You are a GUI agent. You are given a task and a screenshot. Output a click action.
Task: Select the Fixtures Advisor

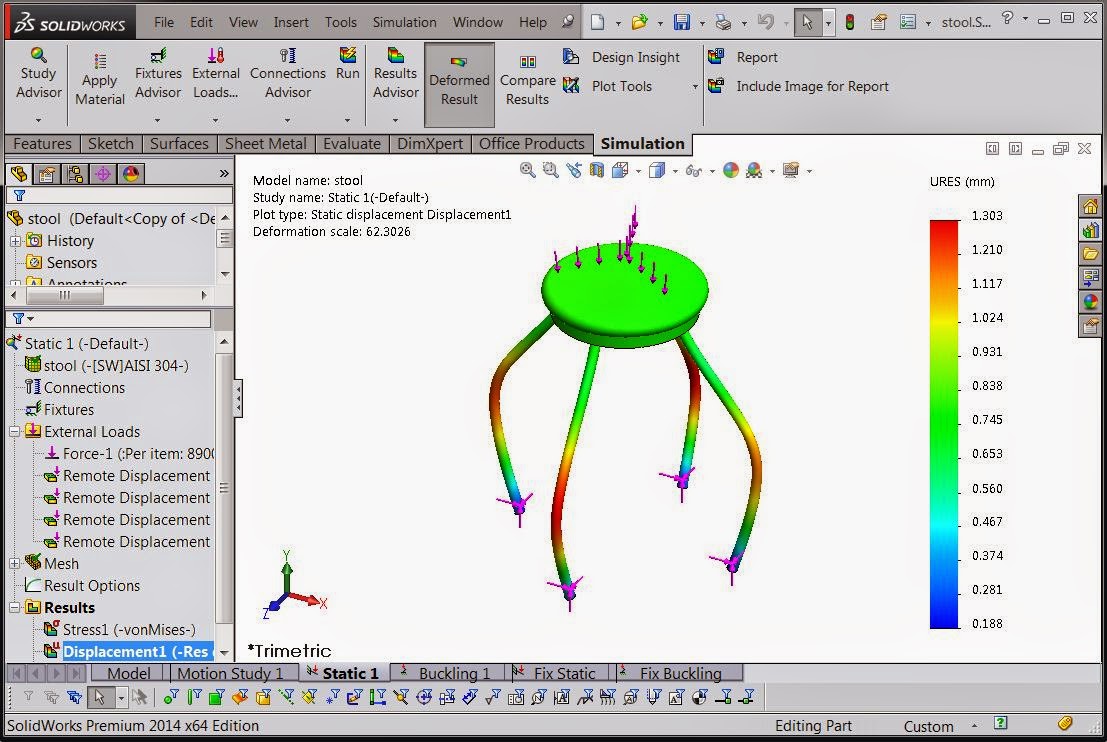coord(157,70)
